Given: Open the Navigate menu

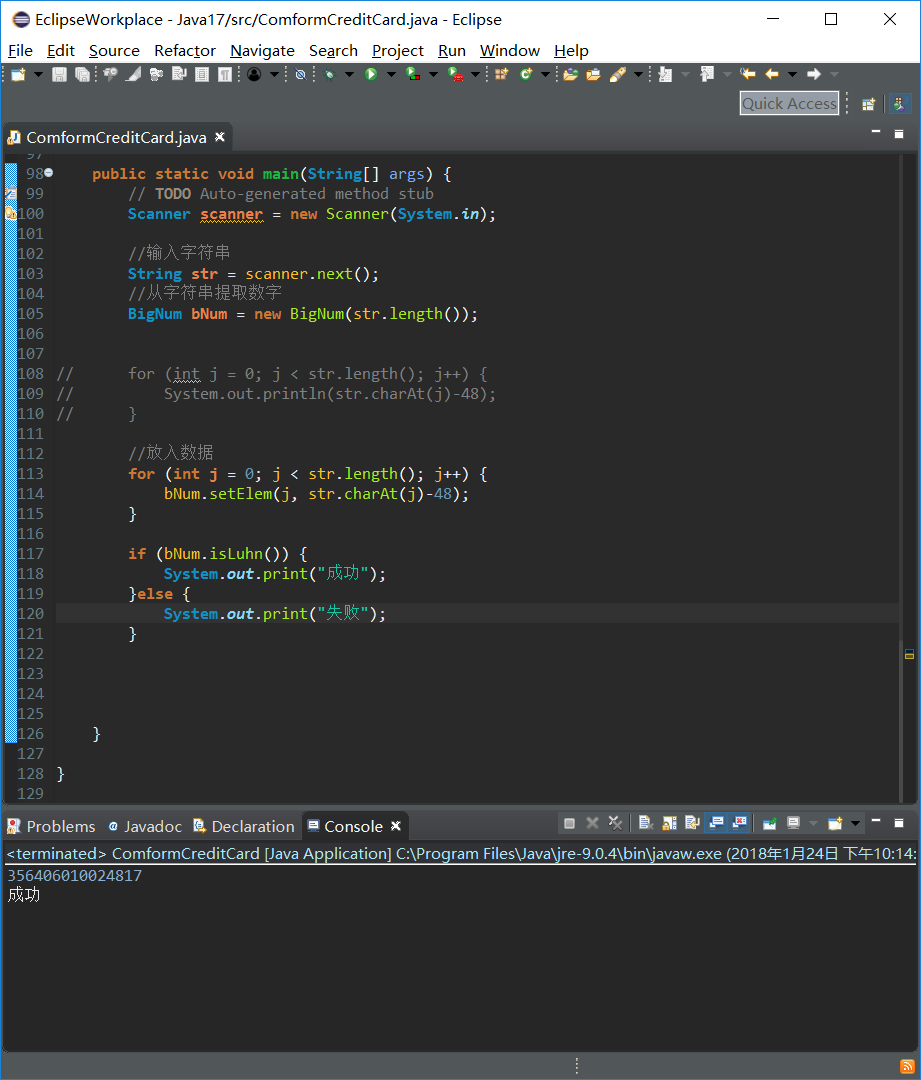Looking at the screenshot, I should point(262,51).
